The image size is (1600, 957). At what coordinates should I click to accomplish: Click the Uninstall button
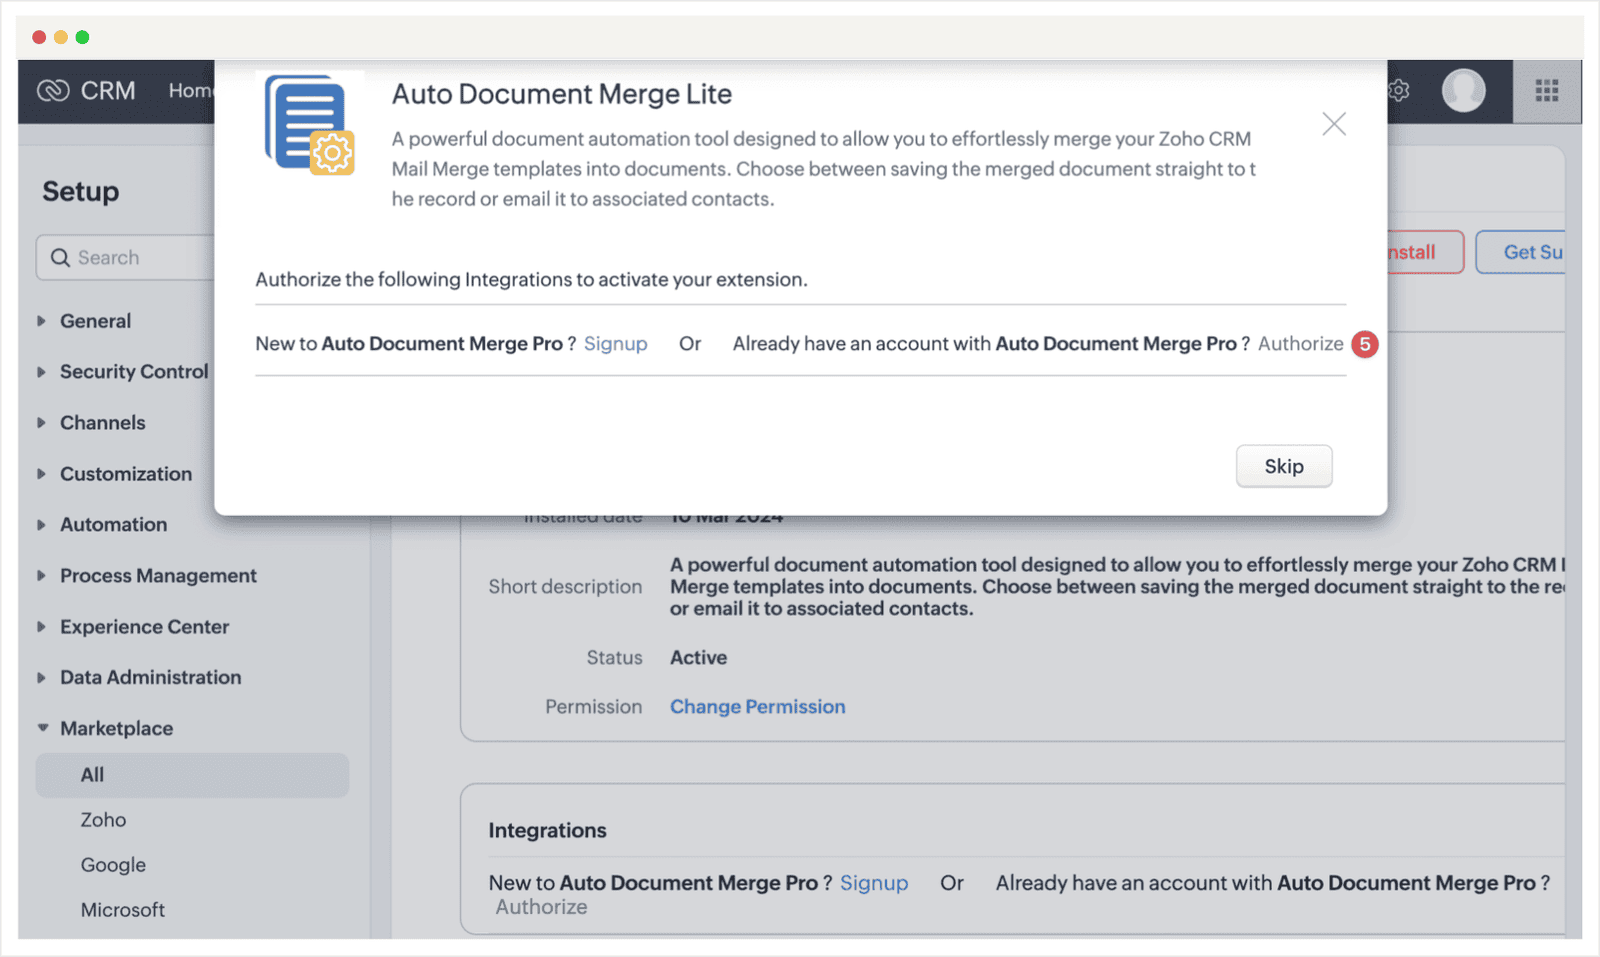coord(1425,252)
